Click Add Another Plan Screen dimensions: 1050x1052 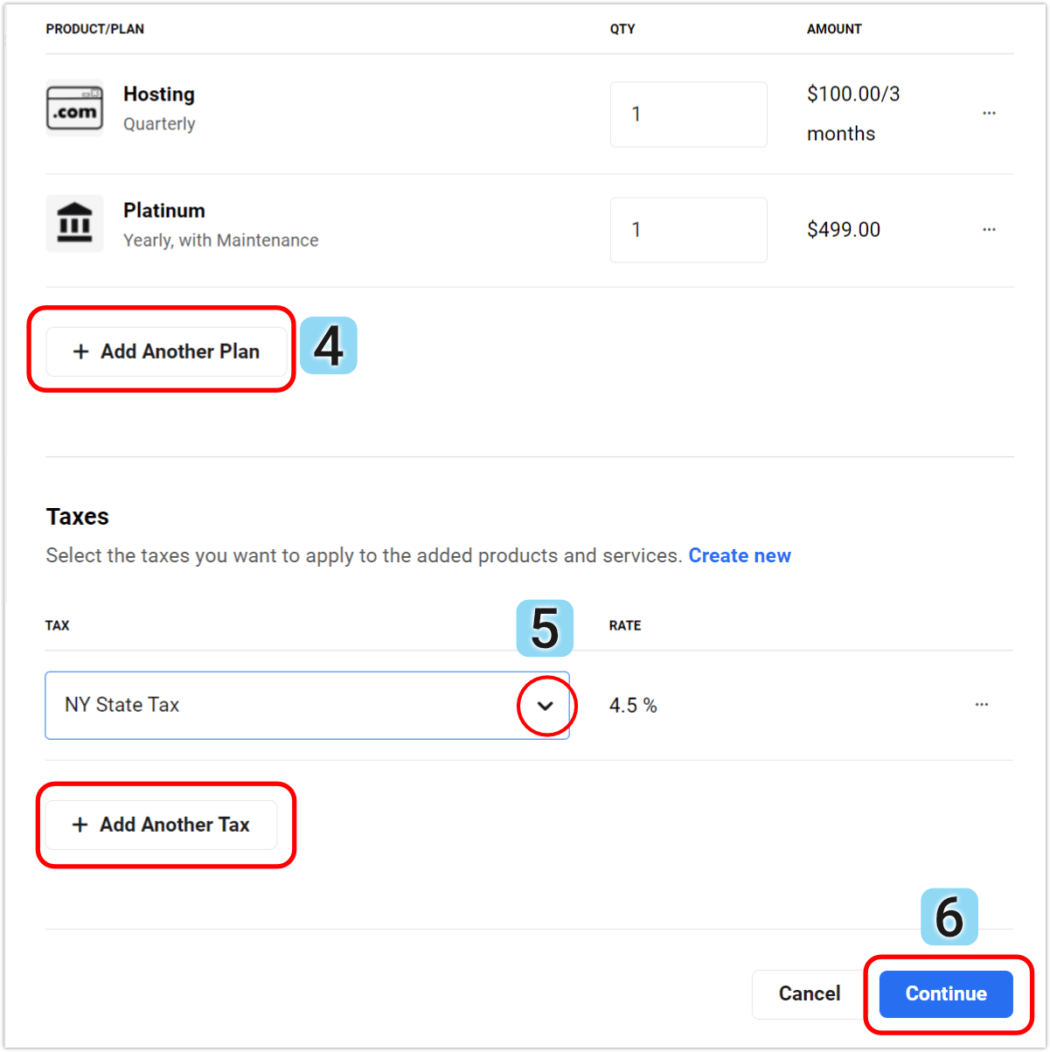tap(166, 351)
